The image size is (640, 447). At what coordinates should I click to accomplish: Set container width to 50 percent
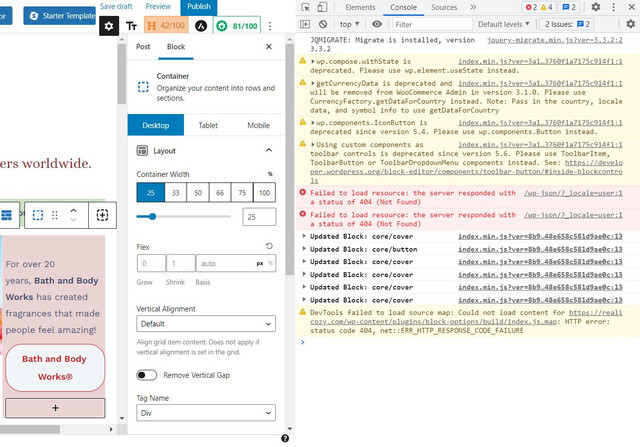tap(198, 193)
